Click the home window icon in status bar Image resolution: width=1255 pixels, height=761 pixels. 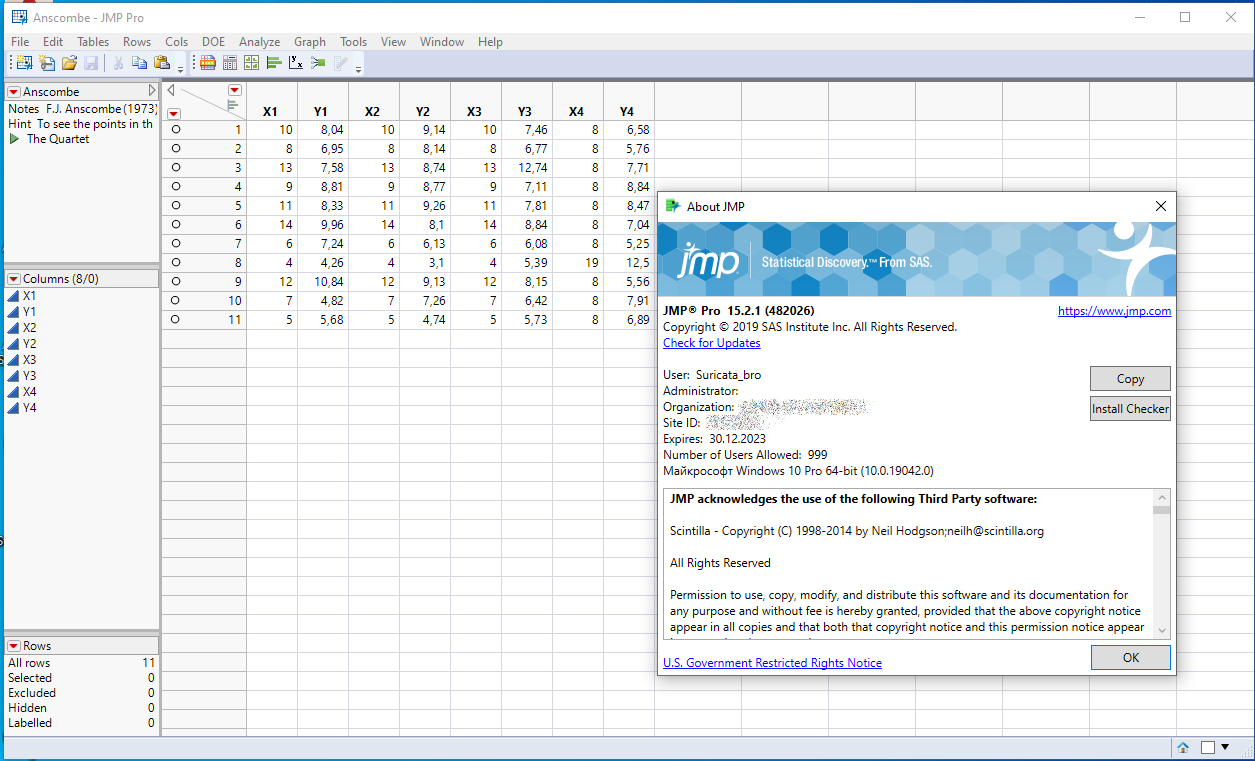click(1183, 747)
